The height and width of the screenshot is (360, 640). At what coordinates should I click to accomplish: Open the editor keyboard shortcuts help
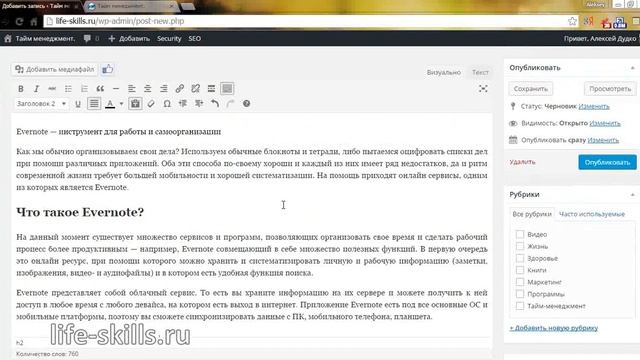coord(246,104)
